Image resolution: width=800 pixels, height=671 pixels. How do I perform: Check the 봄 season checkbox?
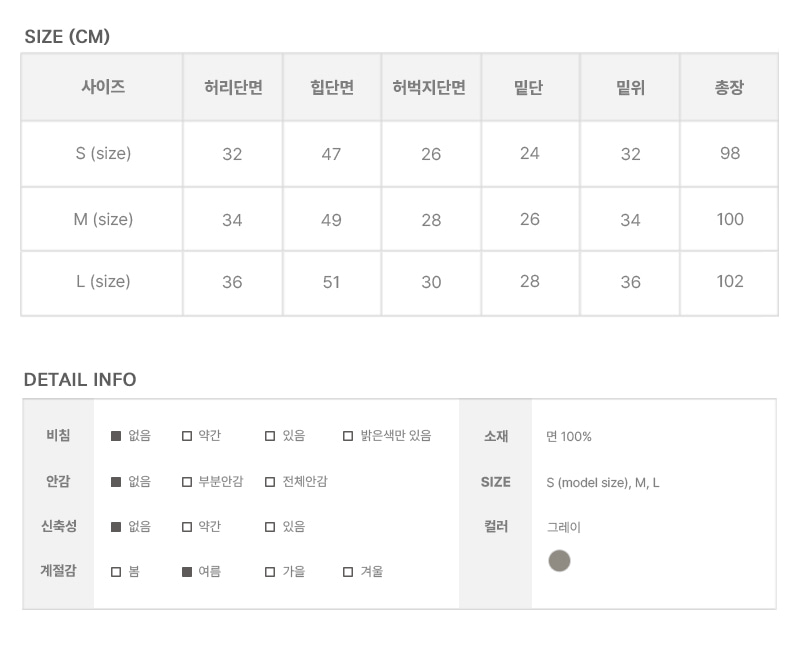pyautogui.click(x=116, y=572)
